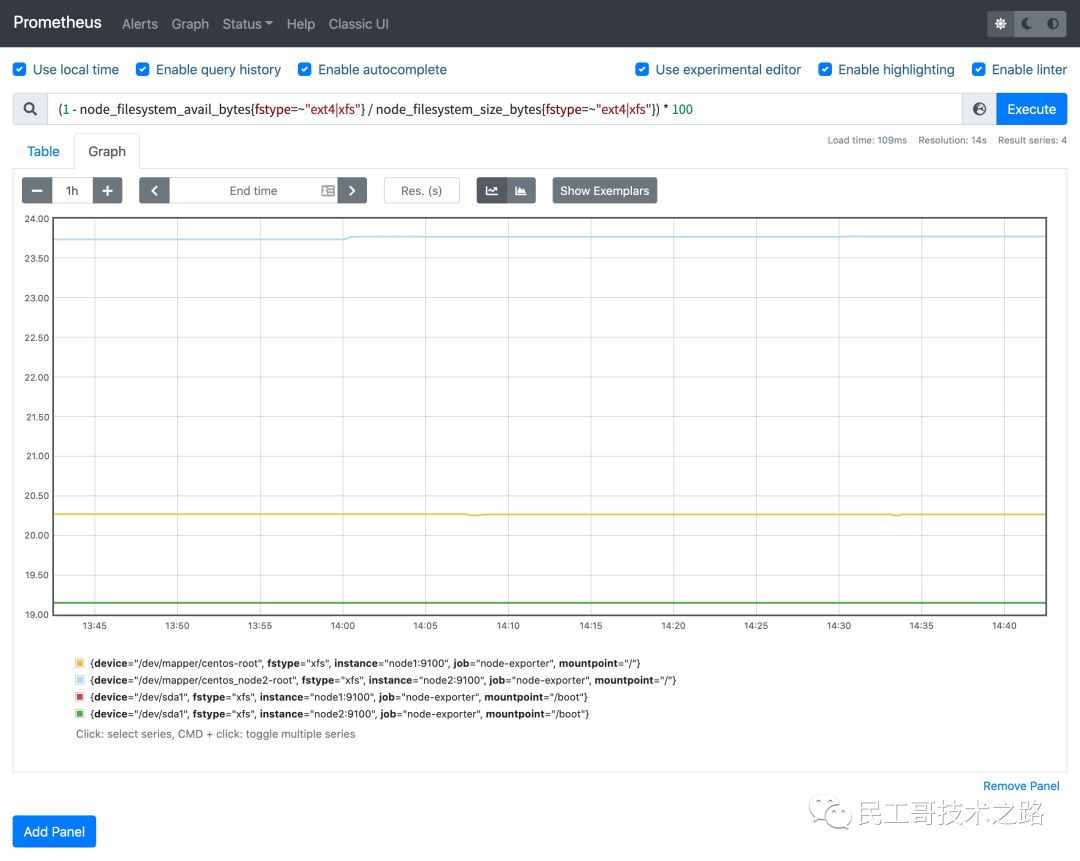
Task: Run the query with Execute button
Action: click(1031, 109)
